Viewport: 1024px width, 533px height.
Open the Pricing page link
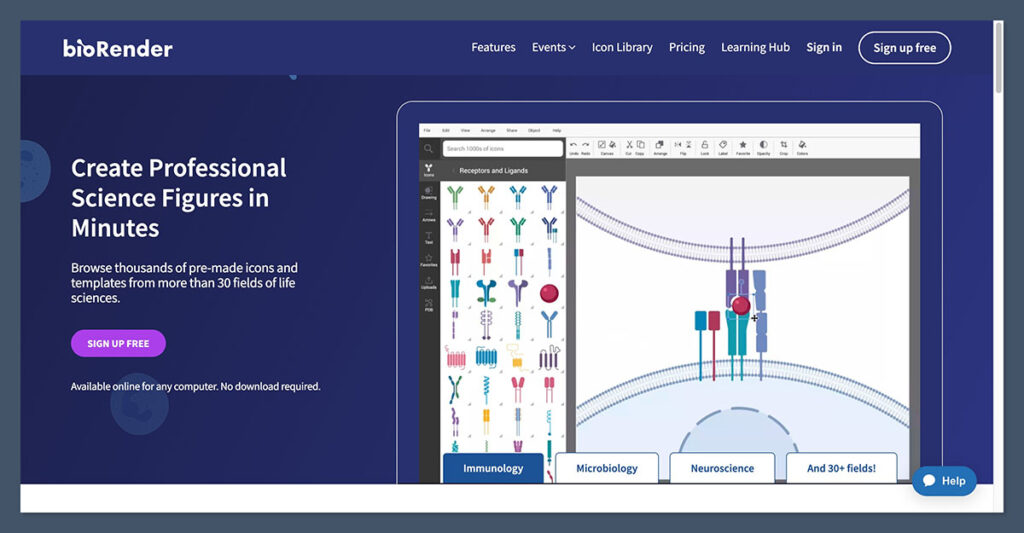[x=686, y=47]
